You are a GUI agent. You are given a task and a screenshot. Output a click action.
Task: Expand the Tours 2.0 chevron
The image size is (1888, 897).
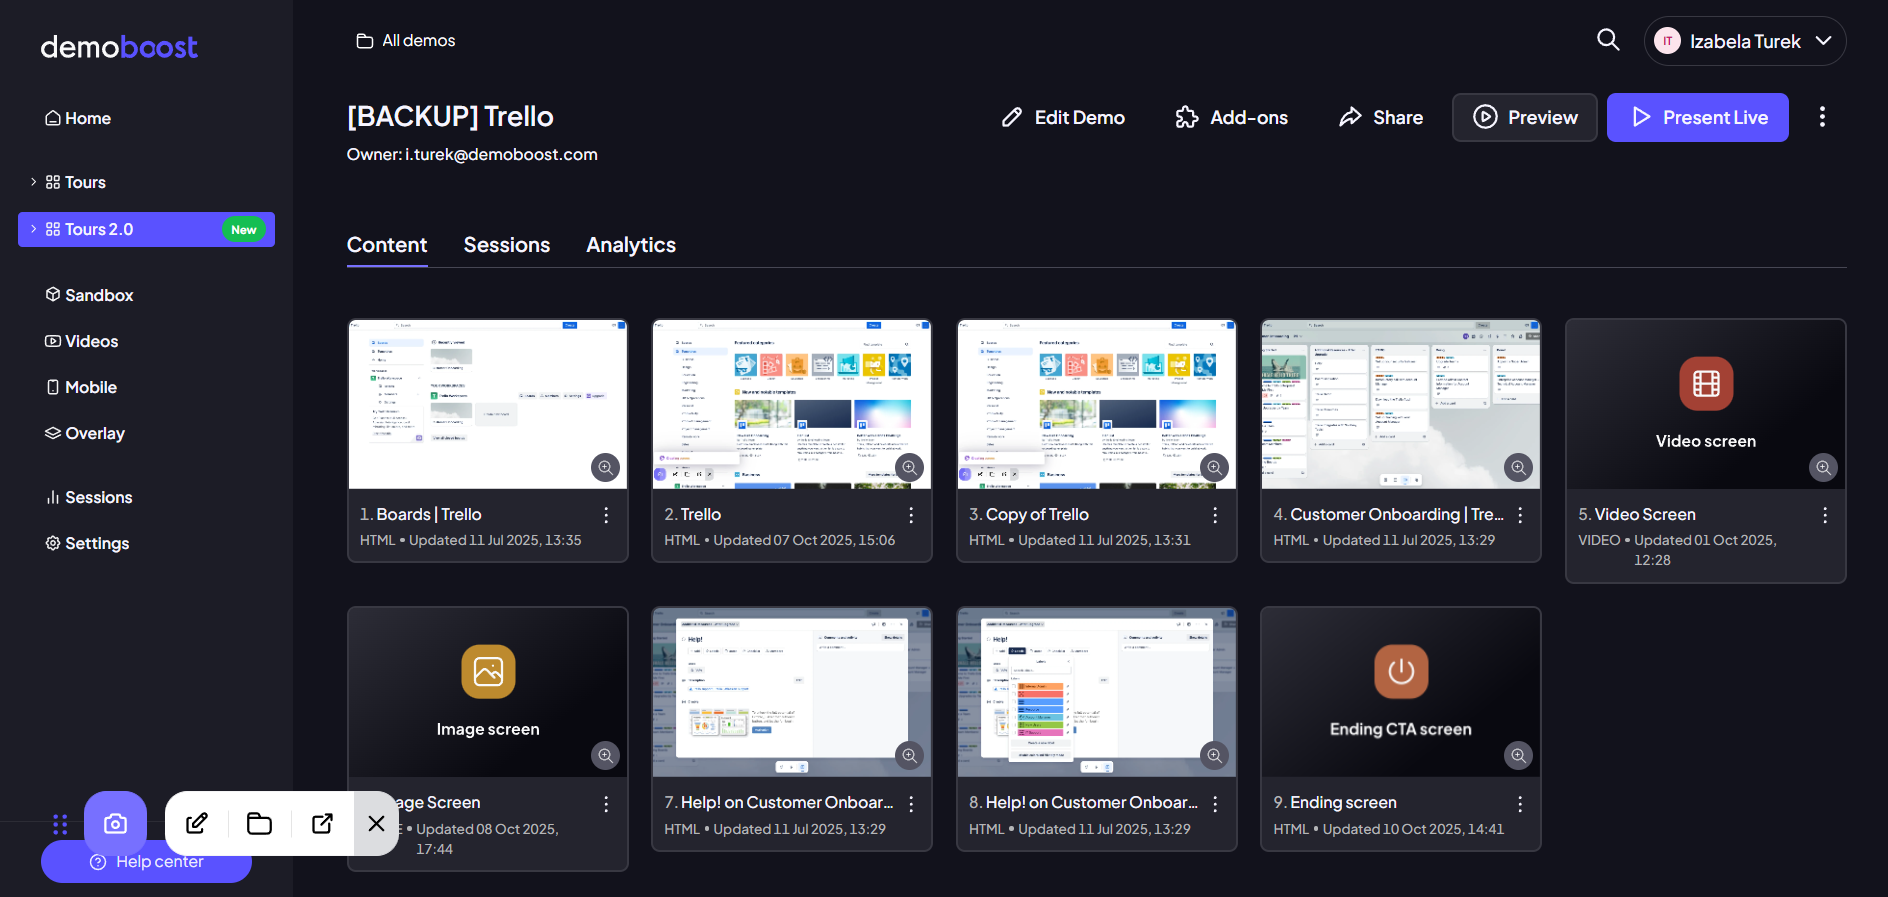[x=33, y=229]
